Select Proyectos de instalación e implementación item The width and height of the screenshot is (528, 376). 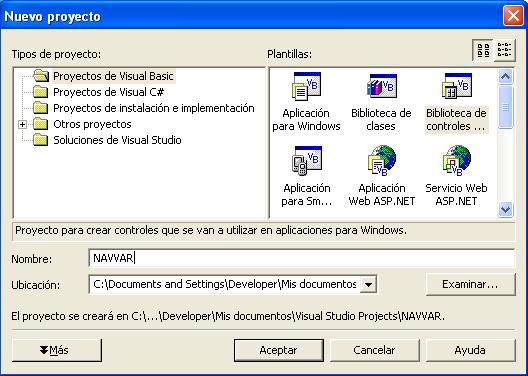(154, 108)
